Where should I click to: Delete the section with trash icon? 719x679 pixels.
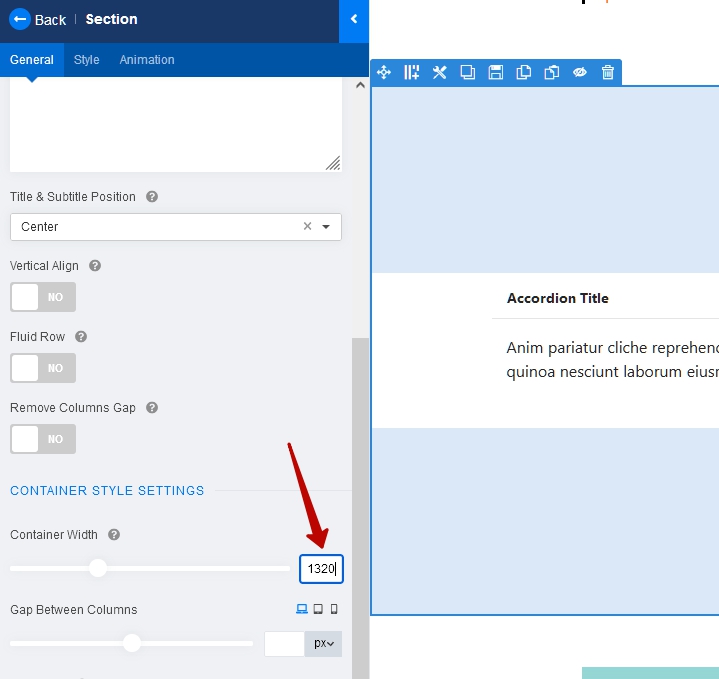click(x=608, y=72)
